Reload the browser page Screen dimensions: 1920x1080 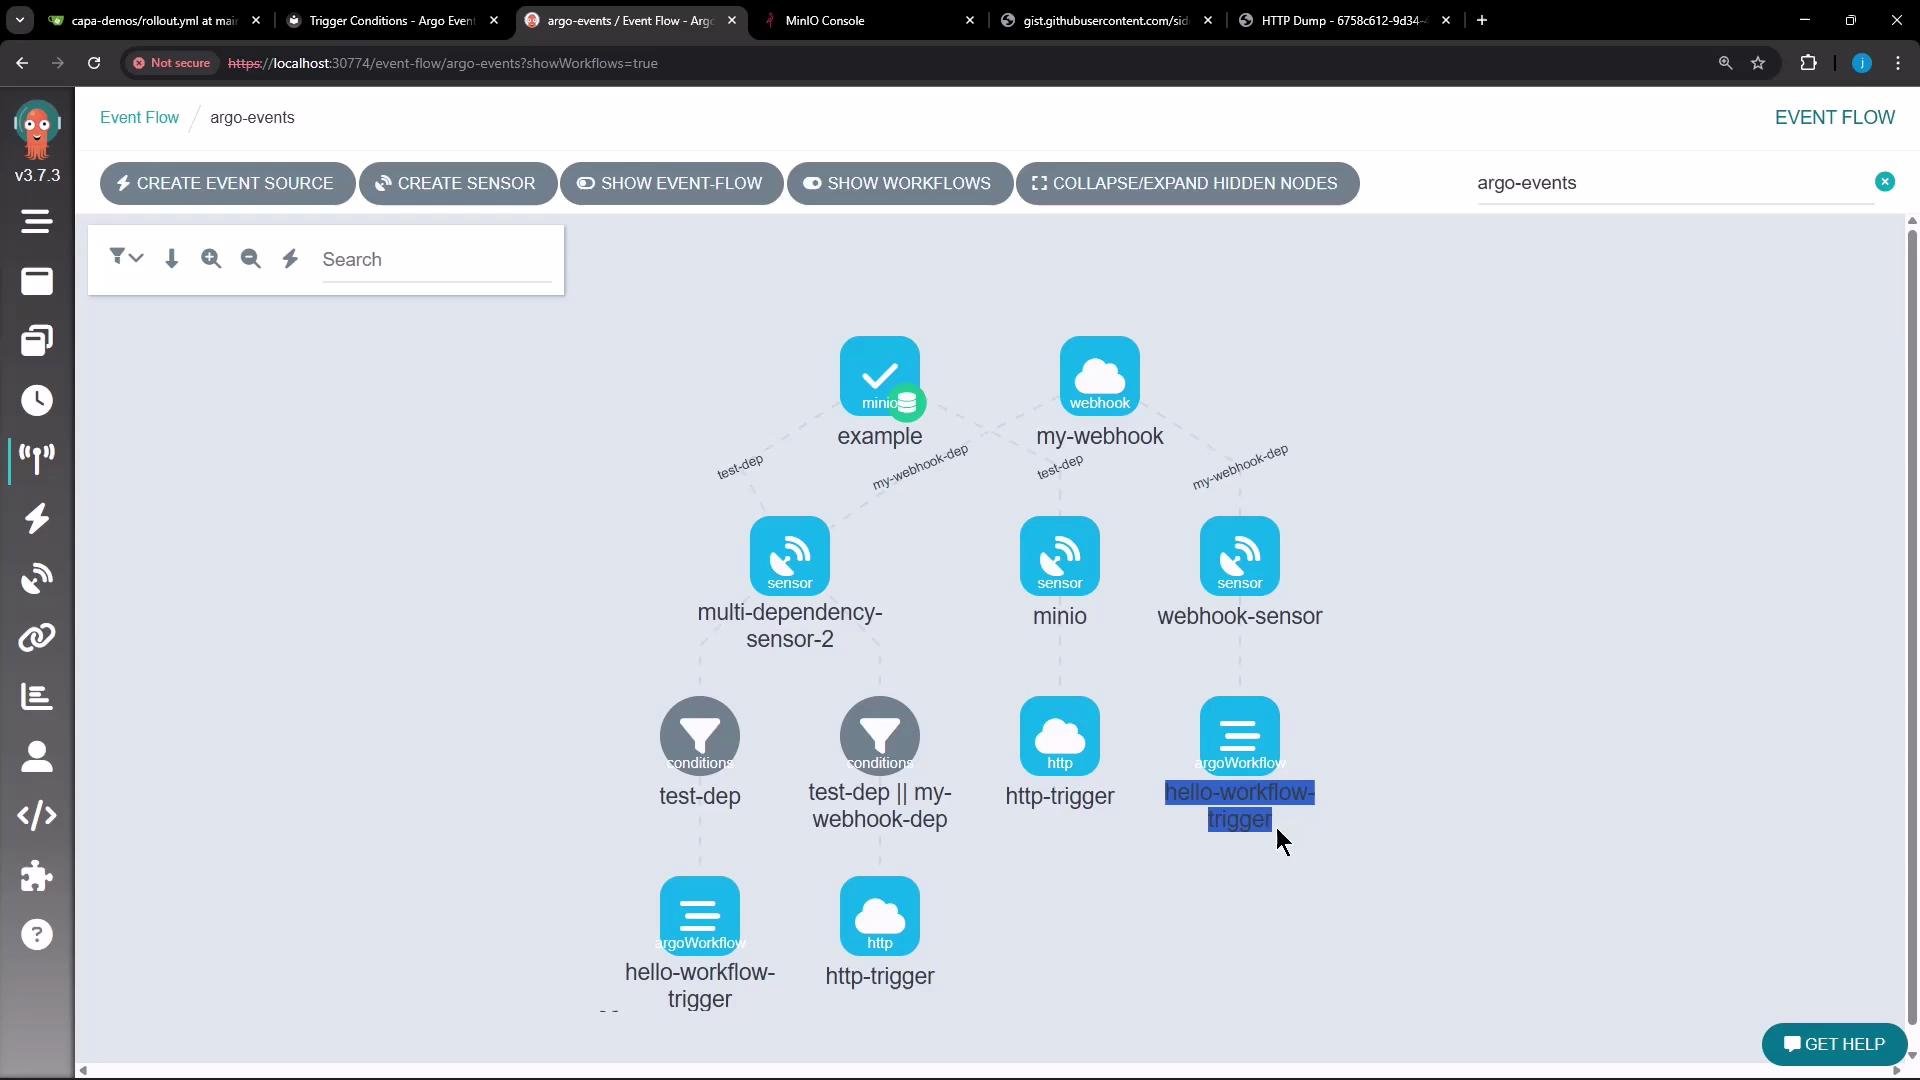[94, 63]
